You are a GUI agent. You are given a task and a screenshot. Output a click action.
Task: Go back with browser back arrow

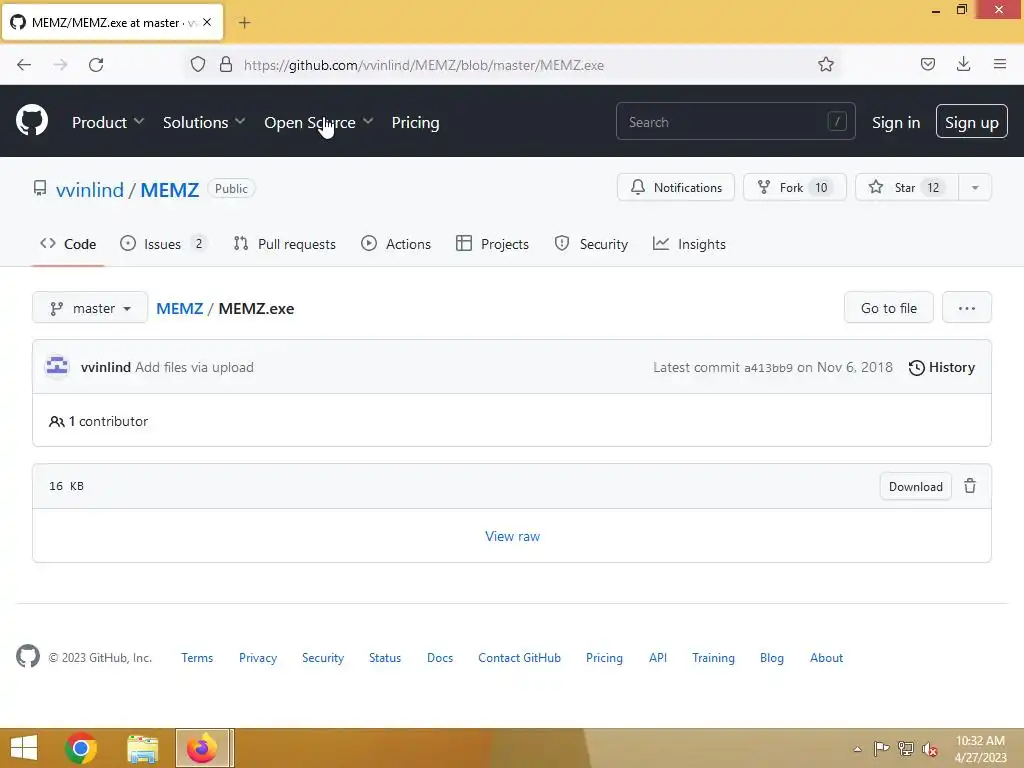tap(24, 65)
